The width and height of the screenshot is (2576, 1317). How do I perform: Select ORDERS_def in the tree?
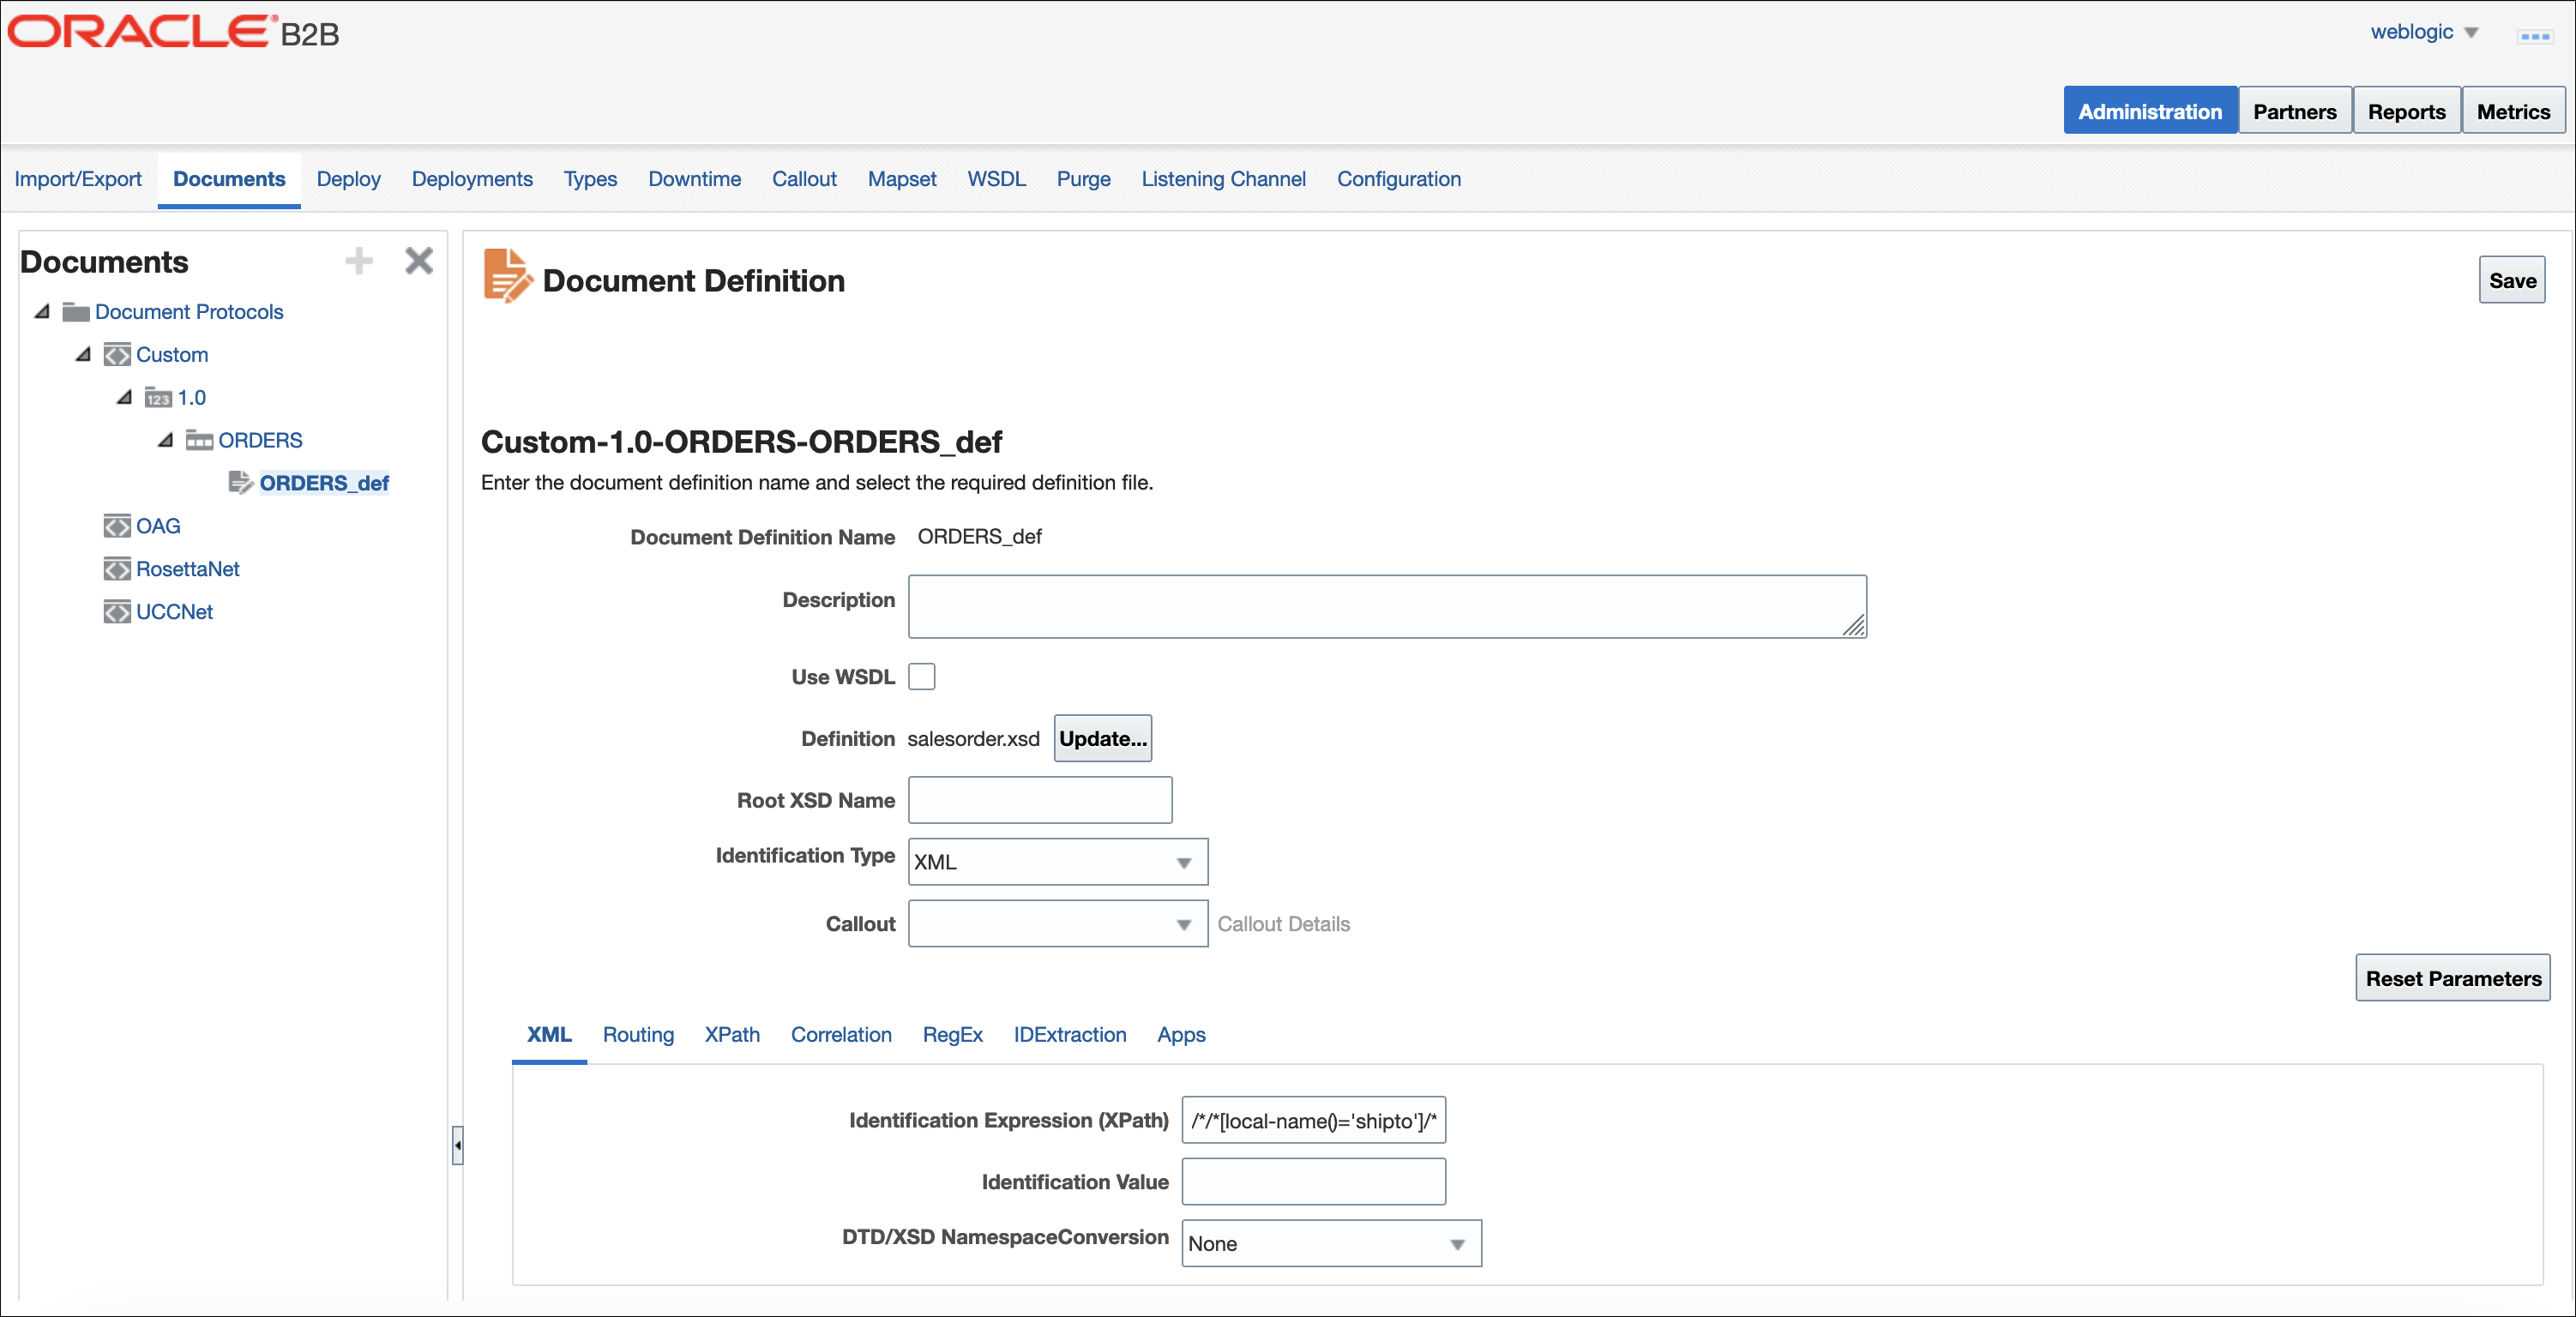324,483
